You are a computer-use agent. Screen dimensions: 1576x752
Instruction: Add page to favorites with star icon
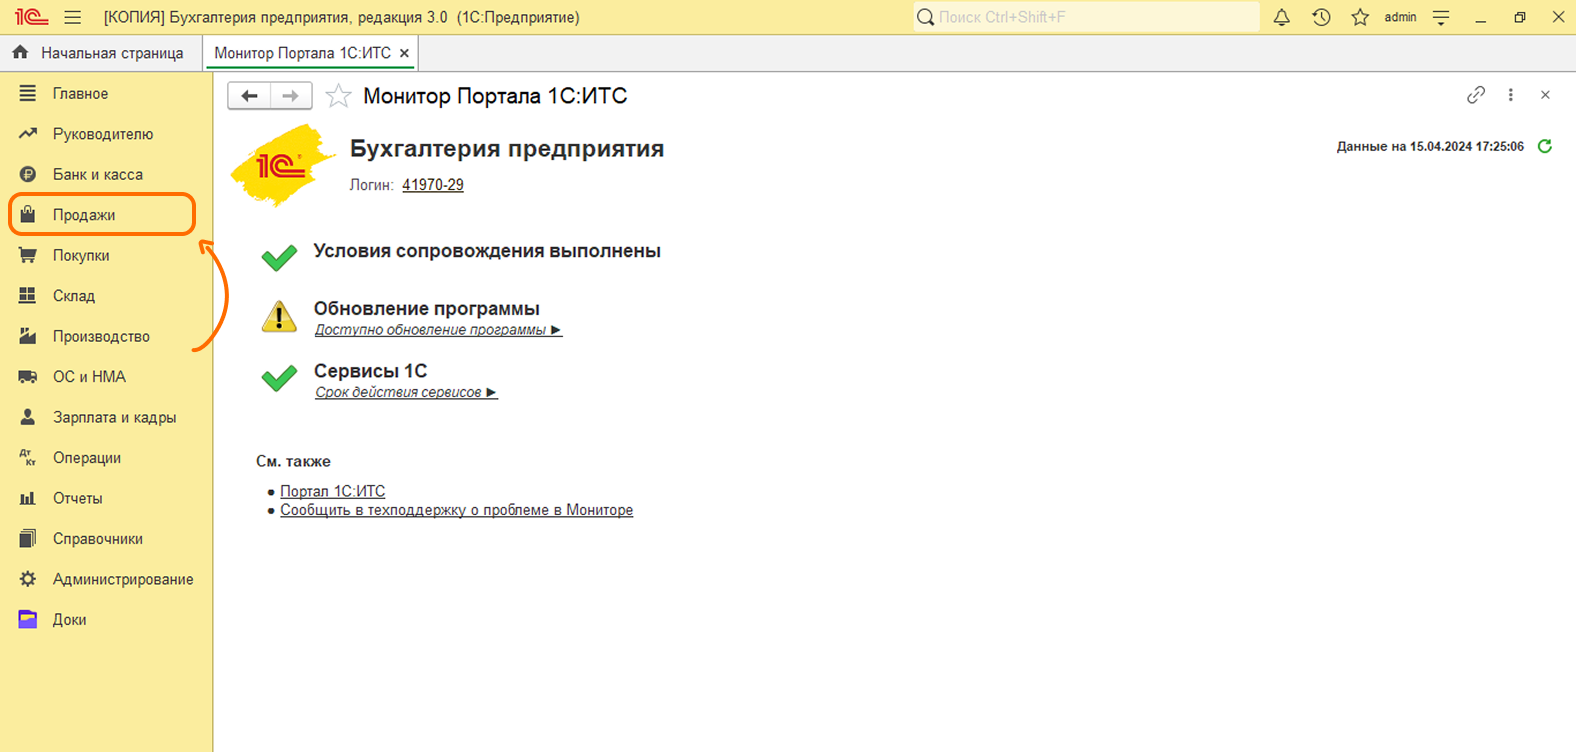pos(338,96)
